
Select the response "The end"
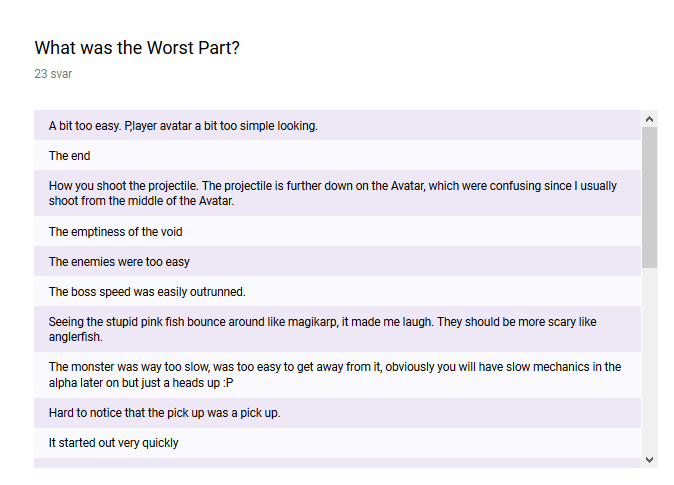70,156
